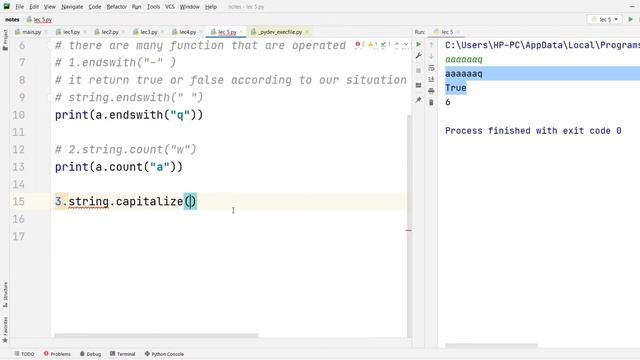Open the Project tool window sidebar
Image resolution: width=640 pixels, height=360 pixels.
5,40
